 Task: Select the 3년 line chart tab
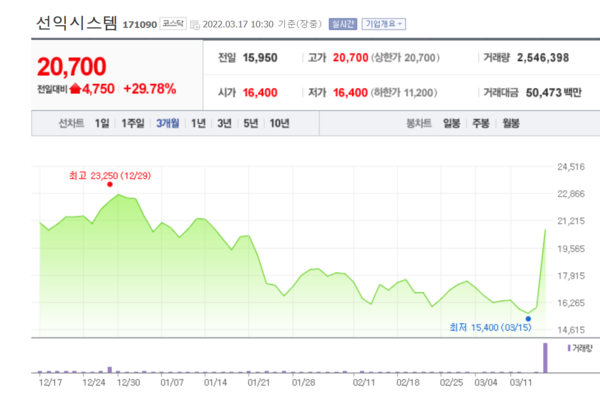[224, 123]
